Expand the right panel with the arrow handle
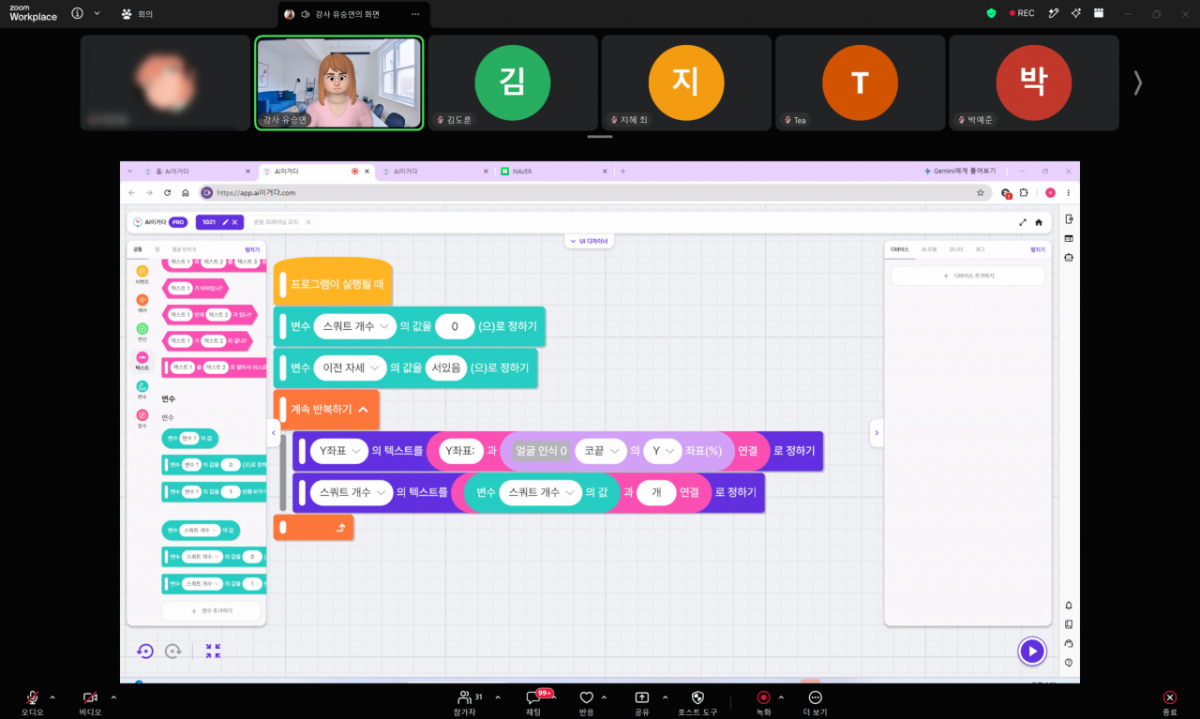This screenshot has width=1200, height=719. click(876, 432)
